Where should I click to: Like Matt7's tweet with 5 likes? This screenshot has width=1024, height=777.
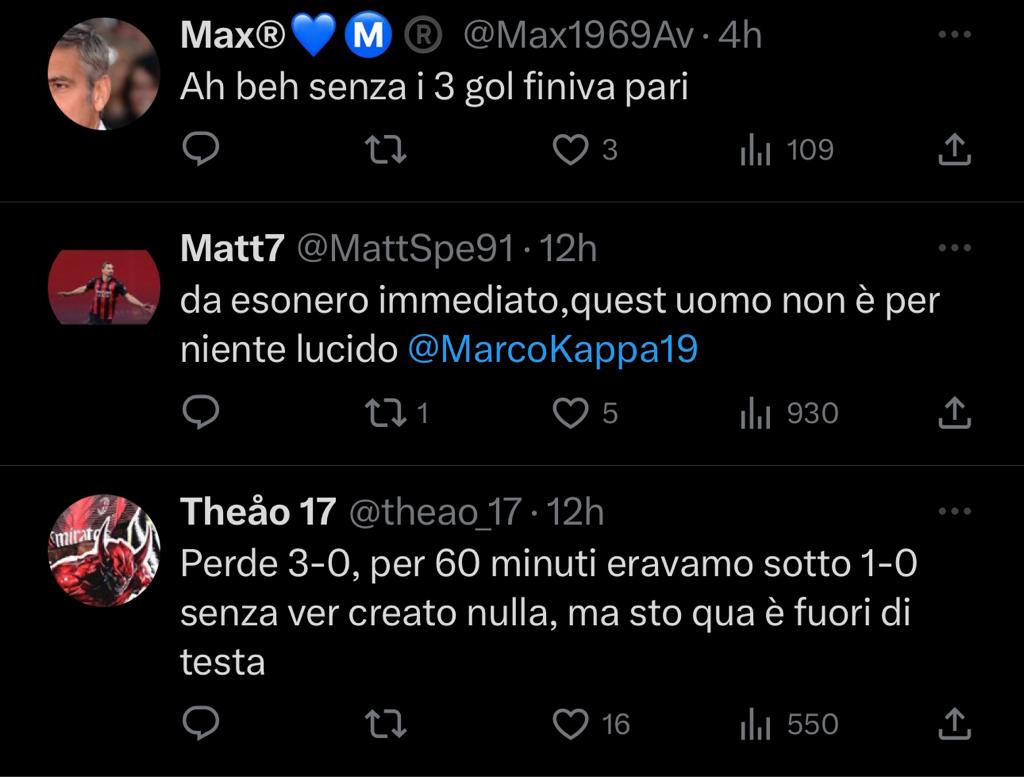[x=571, y=413]
